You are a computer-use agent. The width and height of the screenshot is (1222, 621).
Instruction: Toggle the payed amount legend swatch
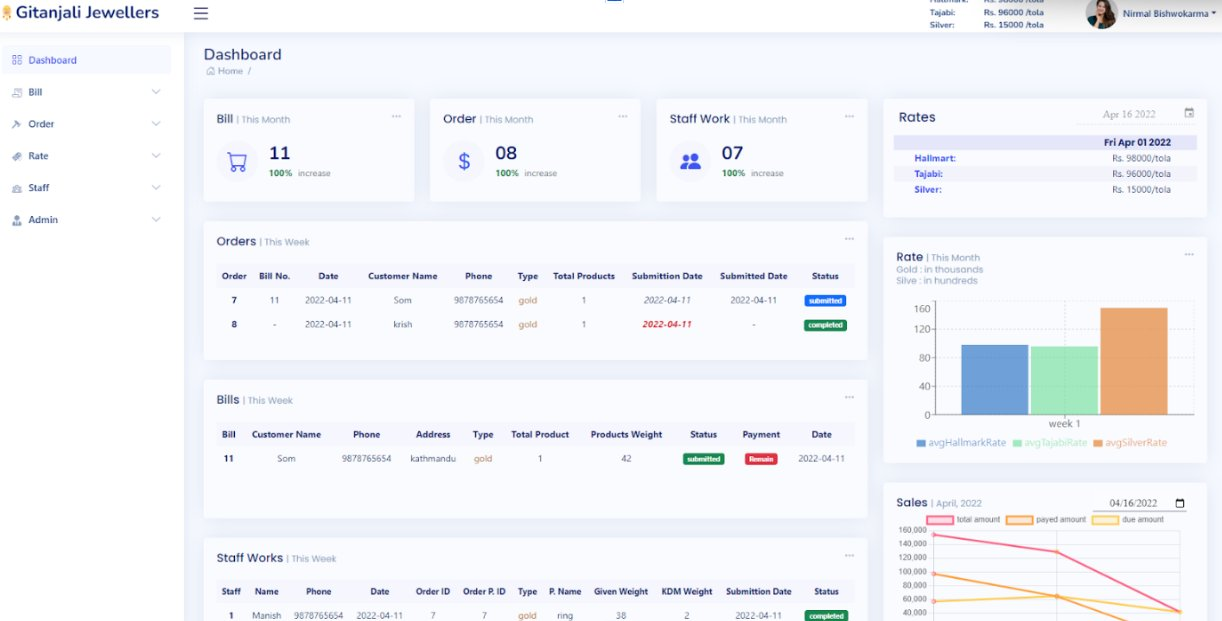(1019, 520)
